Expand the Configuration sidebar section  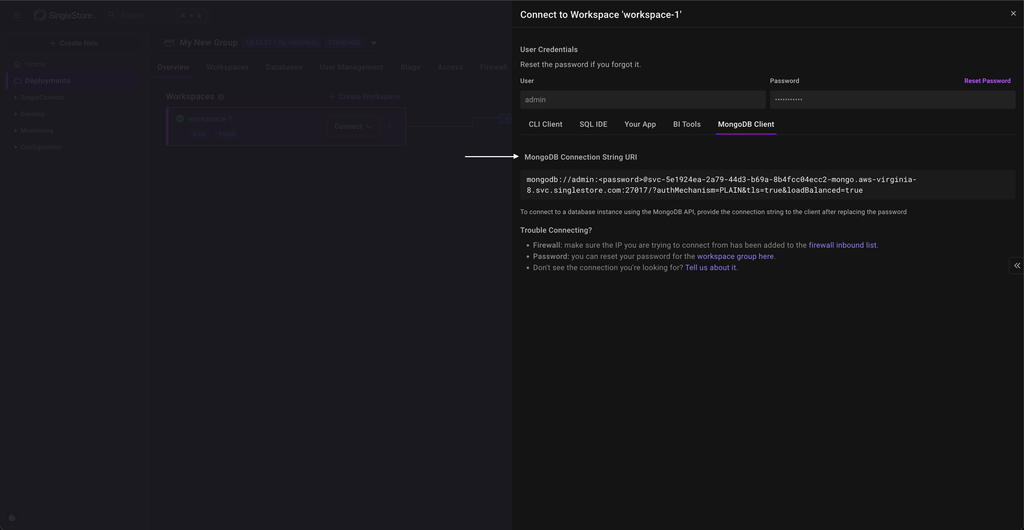[x=38, y=147]
